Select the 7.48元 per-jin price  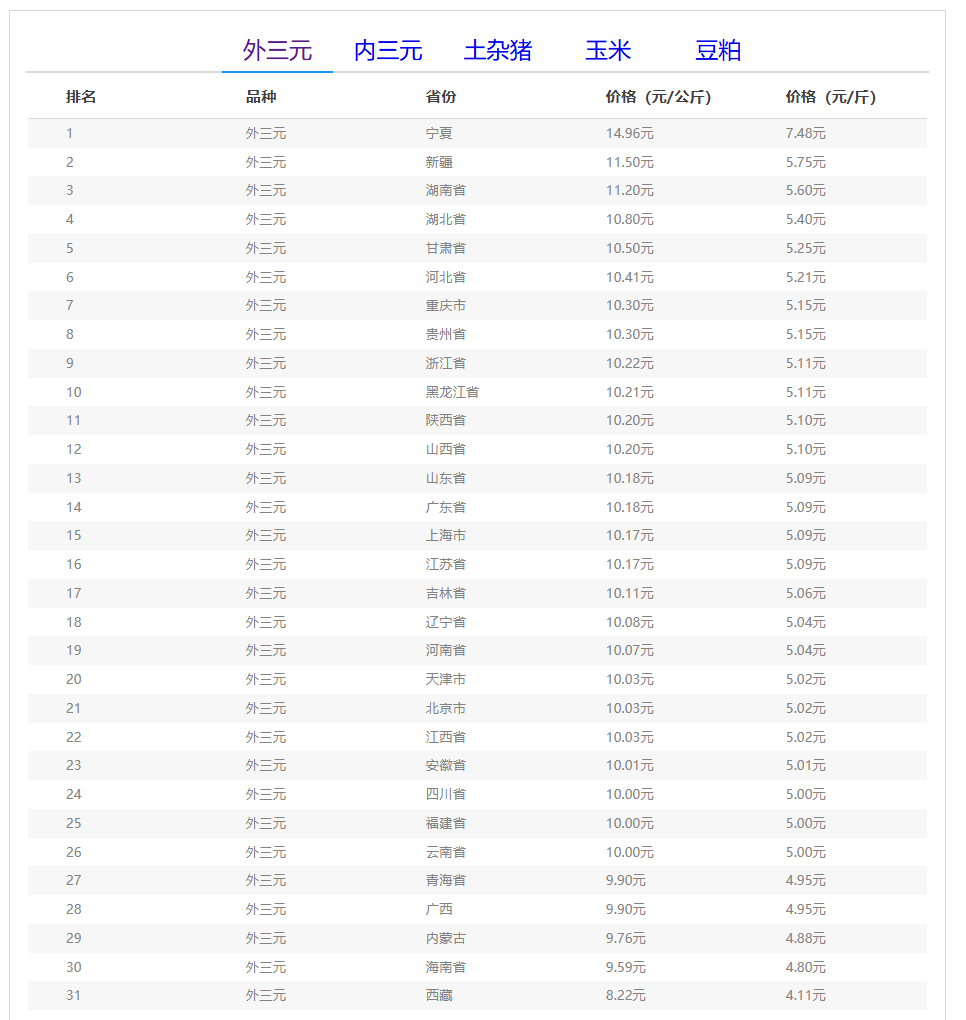(805, 133)
